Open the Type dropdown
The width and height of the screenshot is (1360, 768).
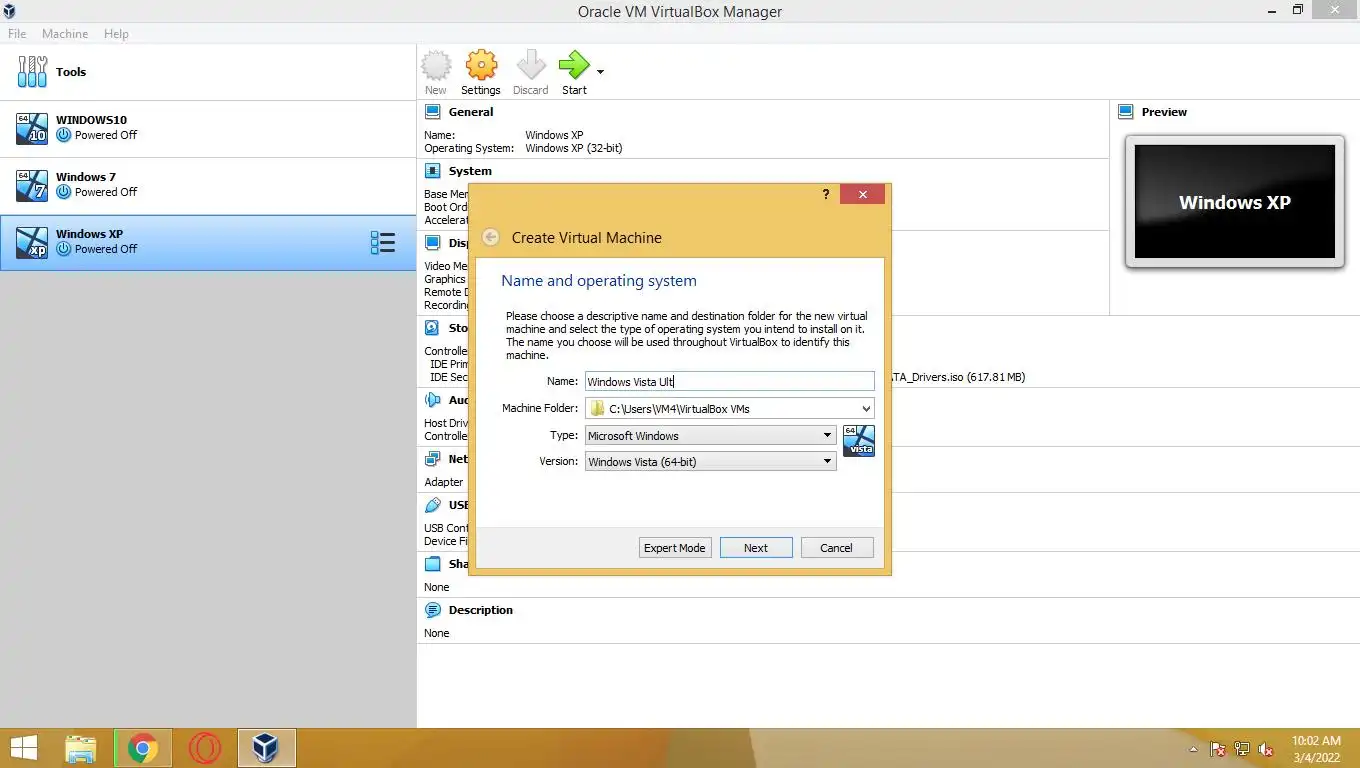711,435
